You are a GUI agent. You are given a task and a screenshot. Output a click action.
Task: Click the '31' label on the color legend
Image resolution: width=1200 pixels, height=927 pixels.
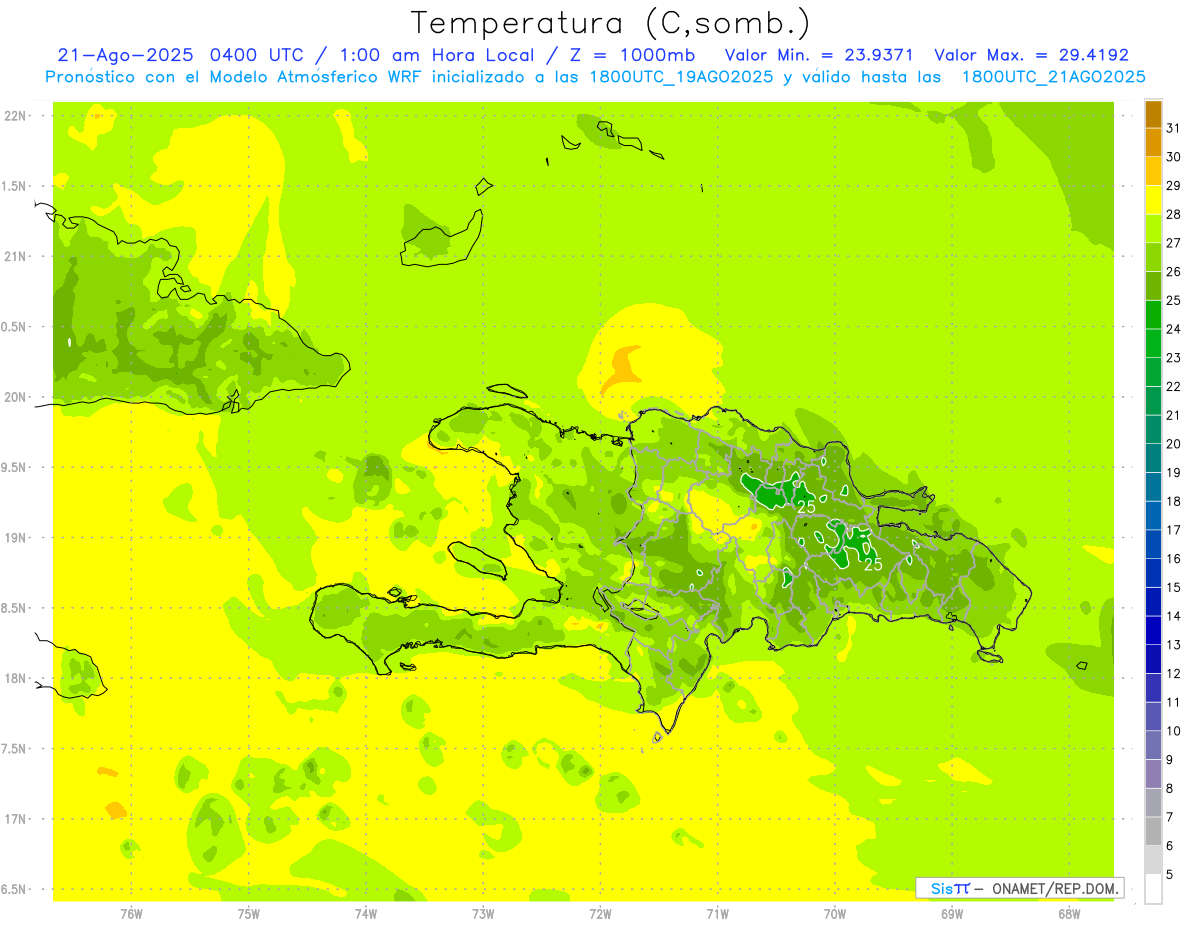coord(1174,128)
